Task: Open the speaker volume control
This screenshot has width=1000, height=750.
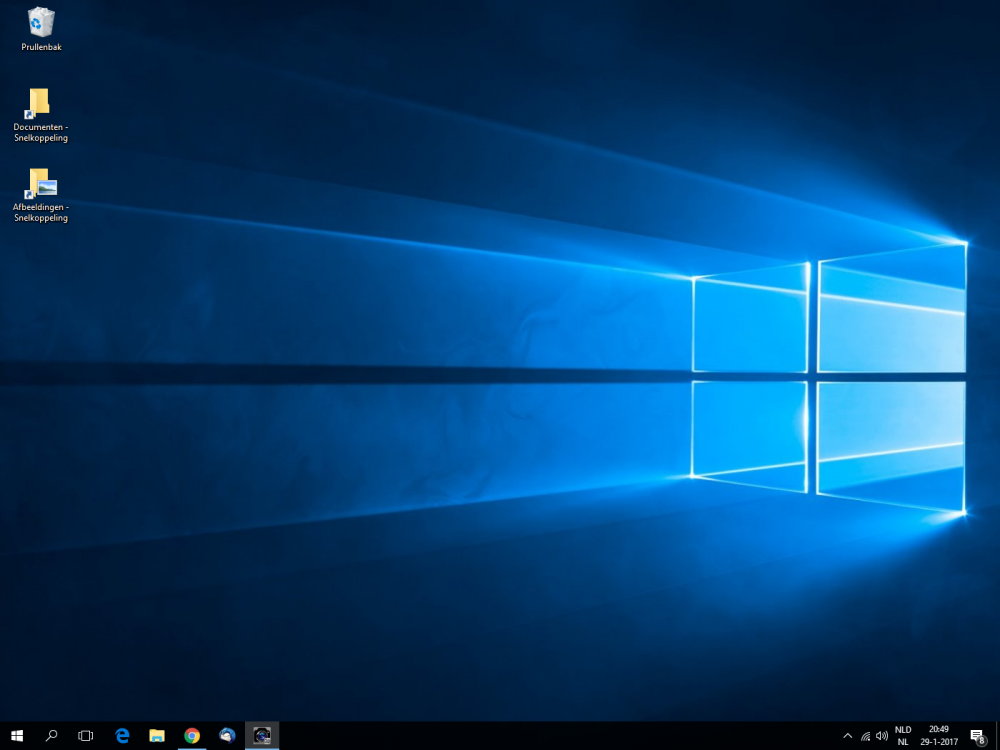Action: point(882,736)
